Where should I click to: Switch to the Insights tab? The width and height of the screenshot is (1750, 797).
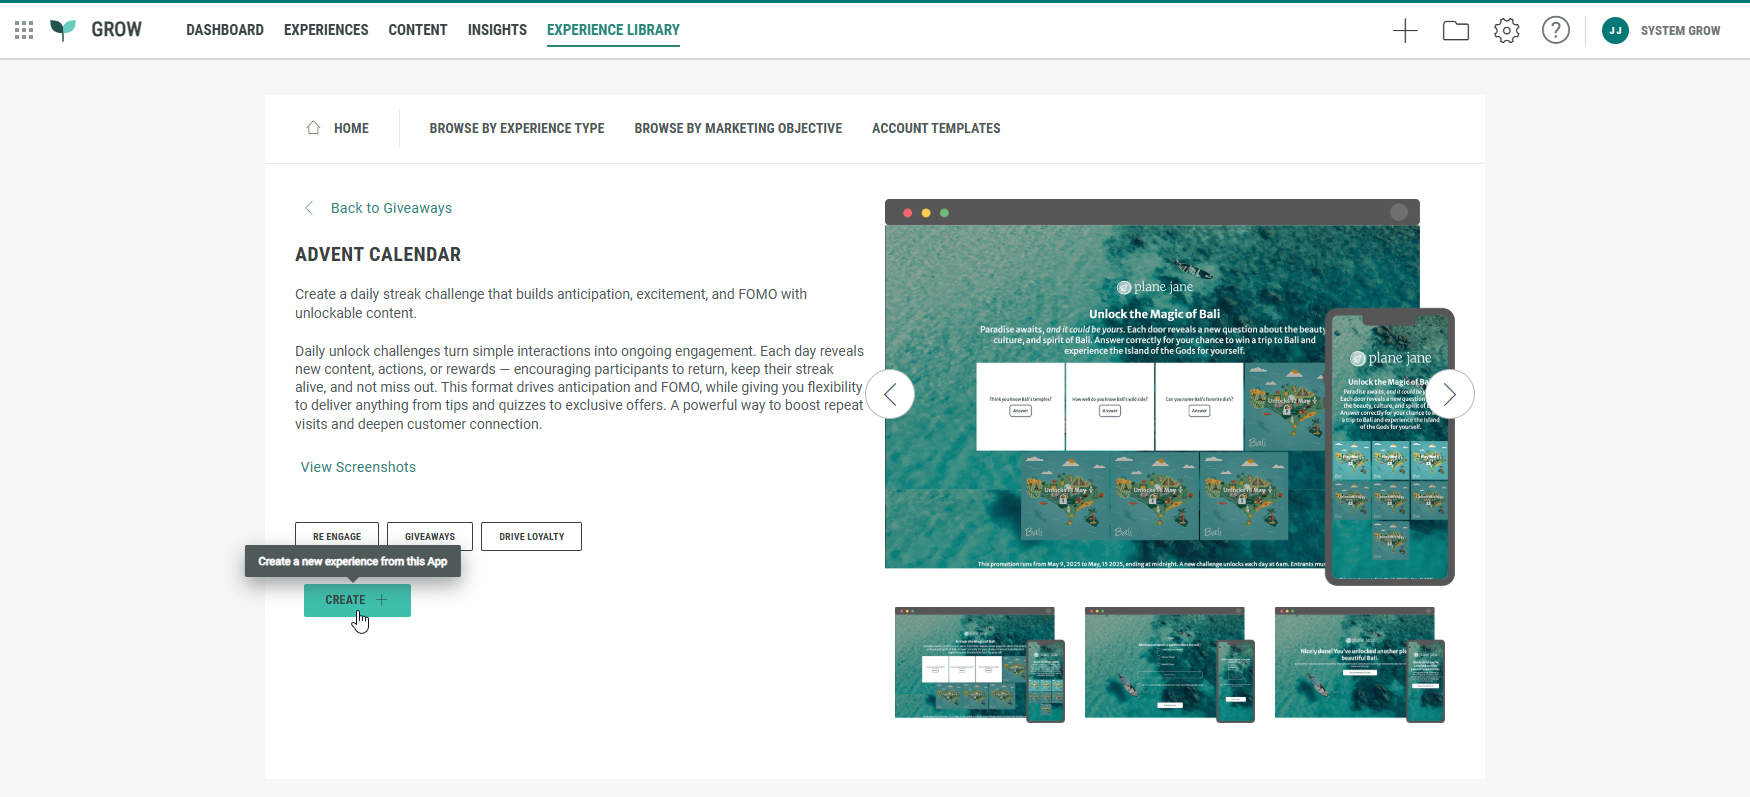click(x=497, y=30)
